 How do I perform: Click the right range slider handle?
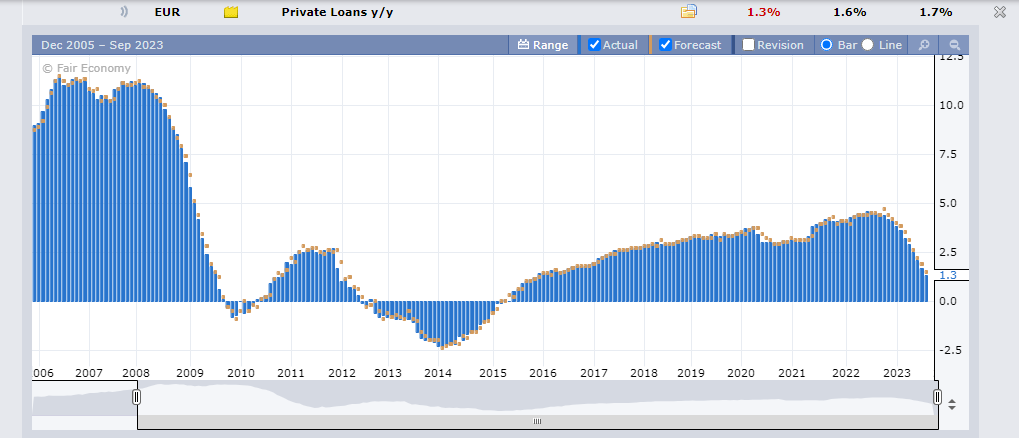(x=937, y=396)
